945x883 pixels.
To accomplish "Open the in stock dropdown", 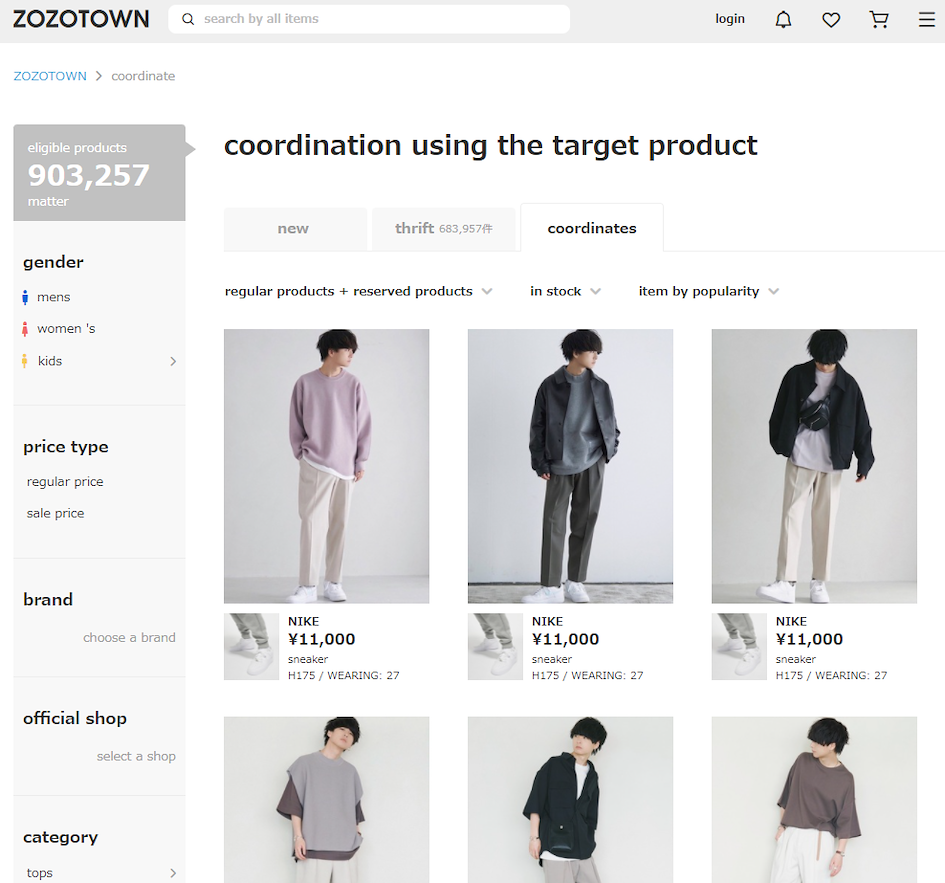I will click(565, 291).
